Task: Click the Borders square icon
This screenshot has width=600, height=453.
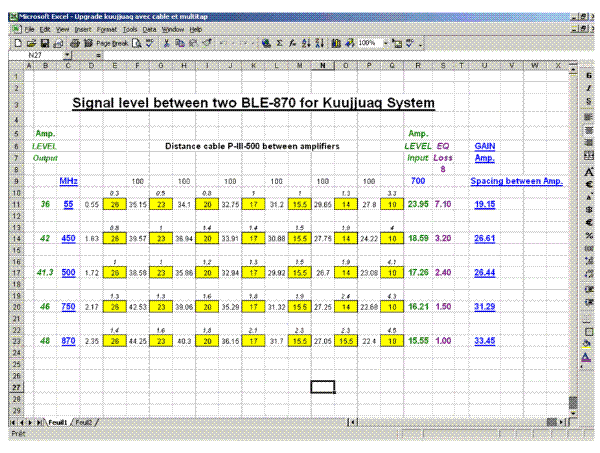Action: [x=589, y=331]
